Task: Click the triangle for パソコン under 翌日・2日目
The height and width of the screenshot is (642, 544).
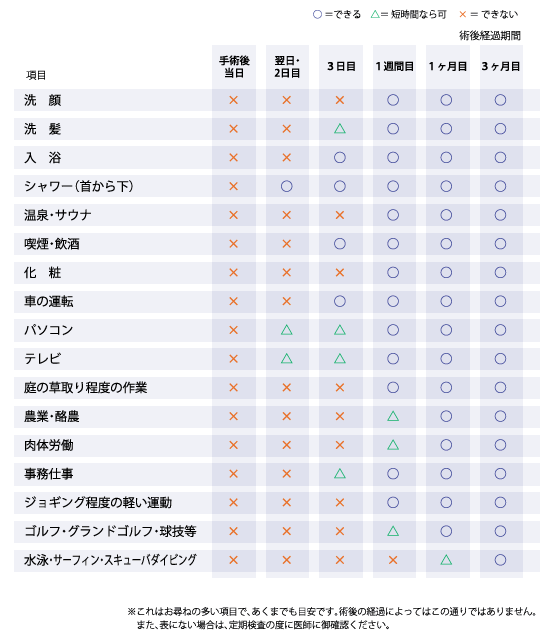Action: pyautogui.click(x=287, y=330)
